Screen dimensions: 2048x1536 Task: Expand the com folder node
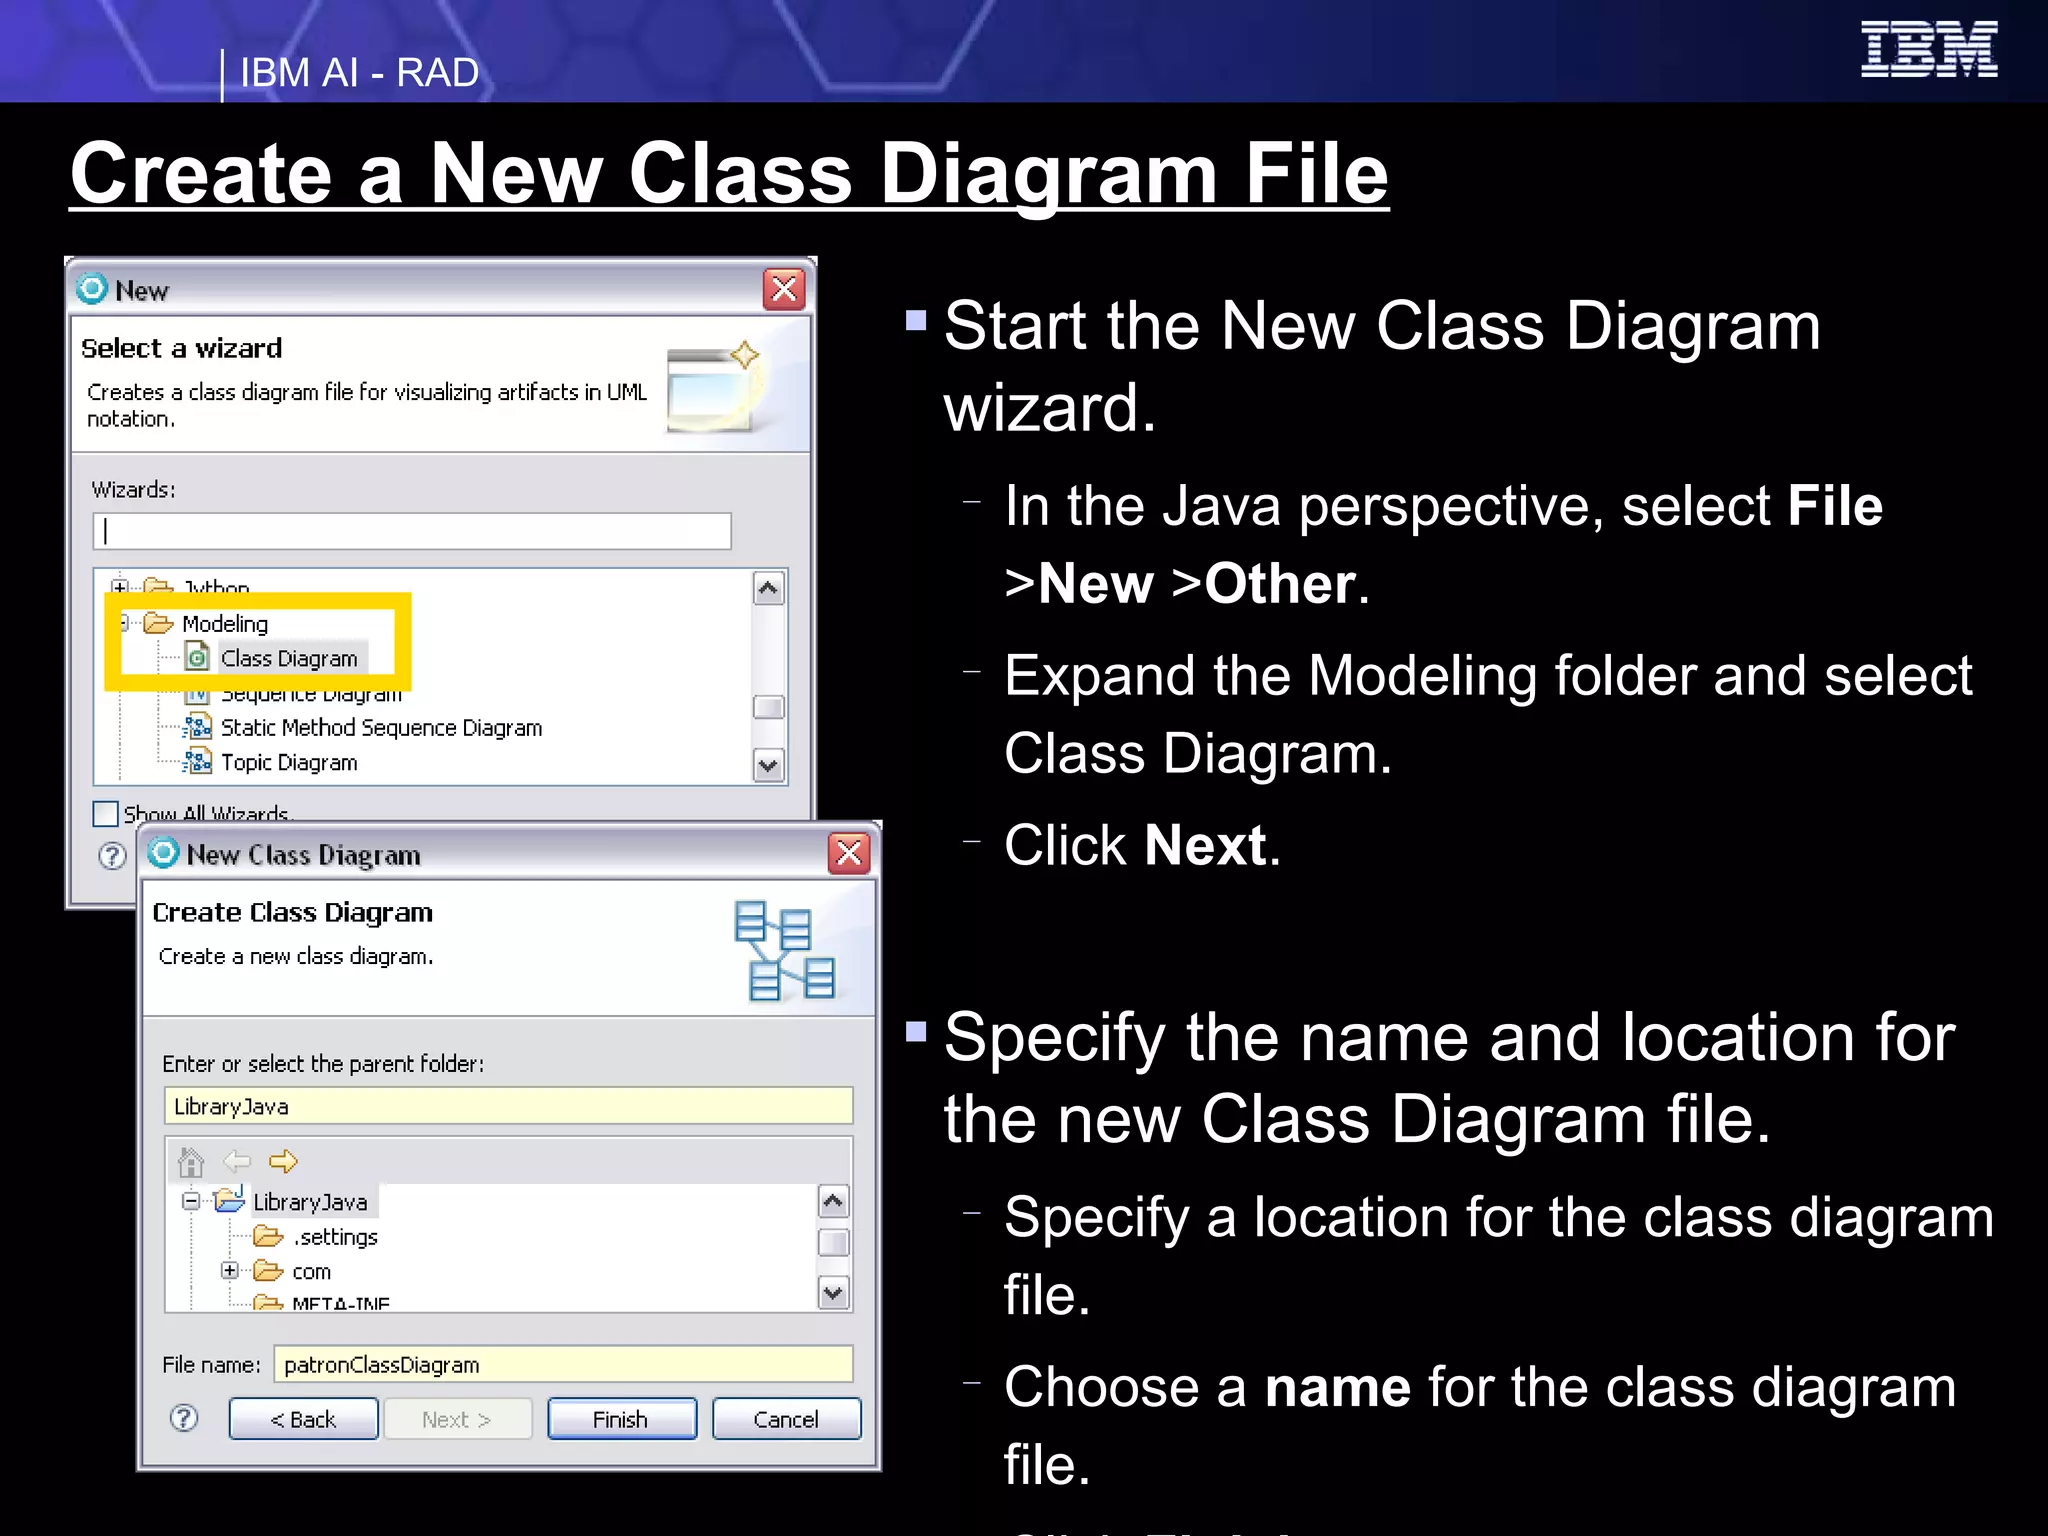[x=230, y=1270]
